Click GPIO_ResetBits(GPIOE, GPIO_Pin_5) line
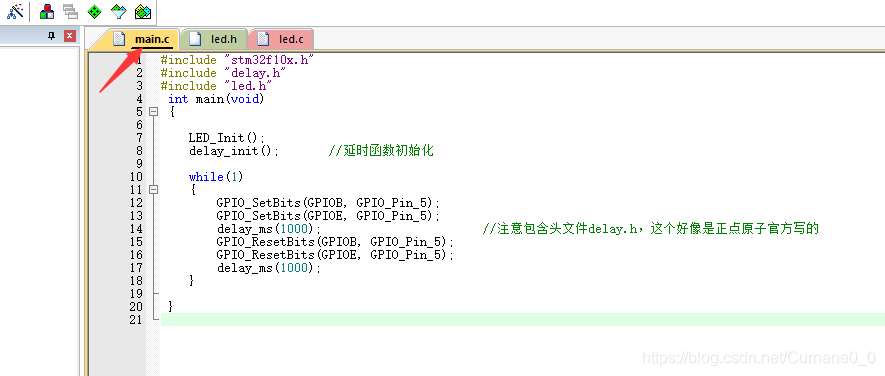Viewport: 885px width, 376px height. pos(335,255)
